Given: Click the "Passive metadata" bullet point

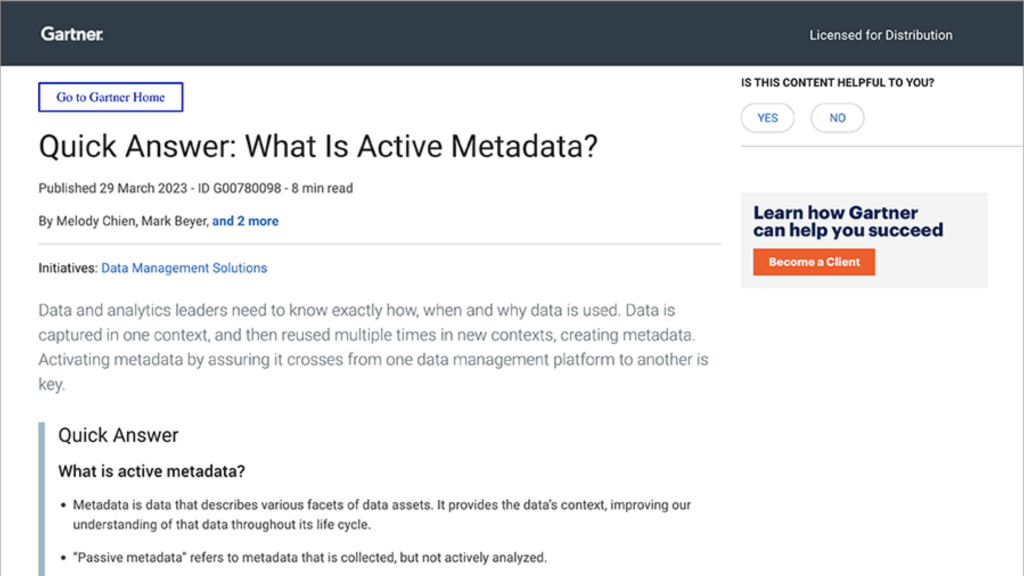Looking at the screenshot, I should pyautogui.click(x=310, y=557).
